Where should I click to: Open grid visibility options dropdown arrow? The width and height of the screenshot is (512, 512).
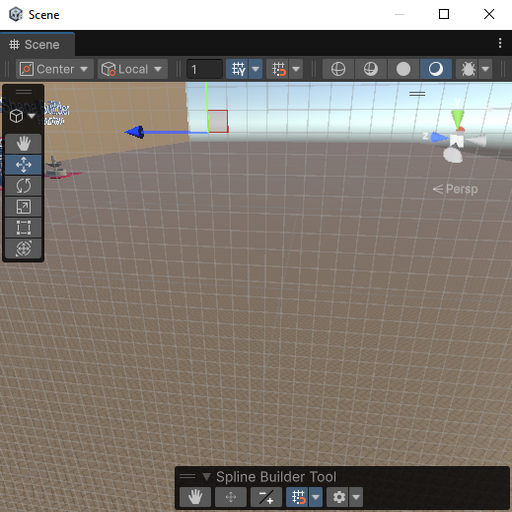(x=256, y=69)
